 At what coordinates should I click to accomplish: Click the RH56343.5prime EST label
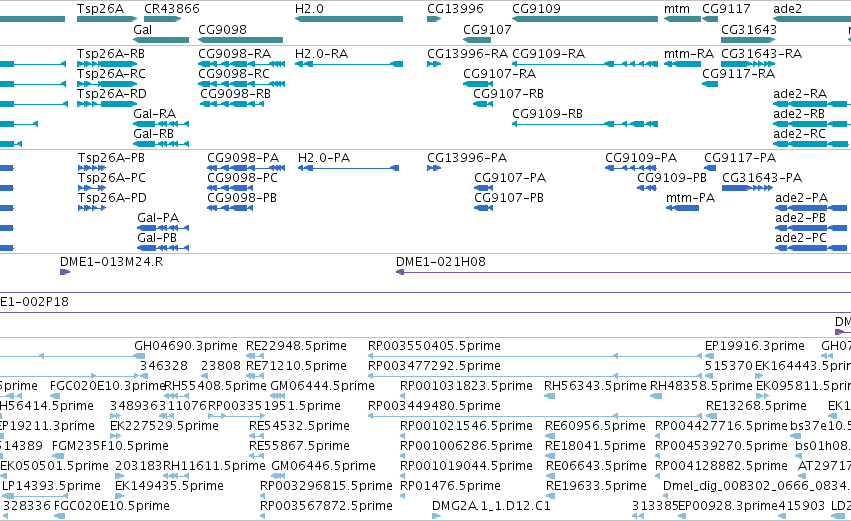595,386
